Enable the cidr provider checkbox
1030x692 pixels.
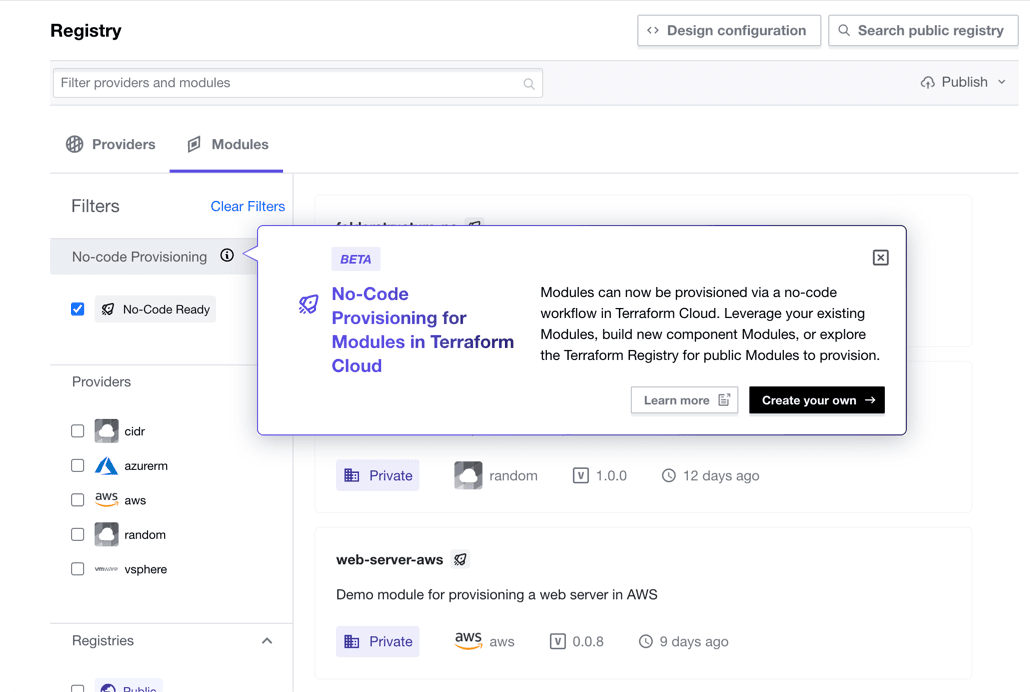coord(78,431)
